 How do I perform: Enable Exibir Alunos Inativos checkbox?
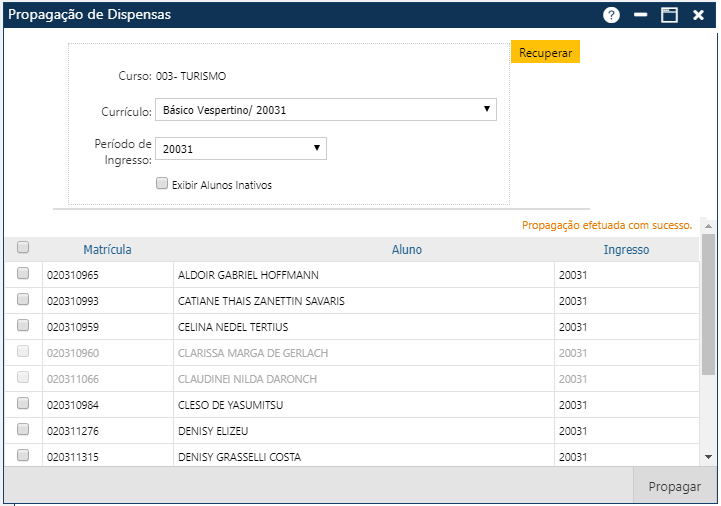click(x=162, y=184)
